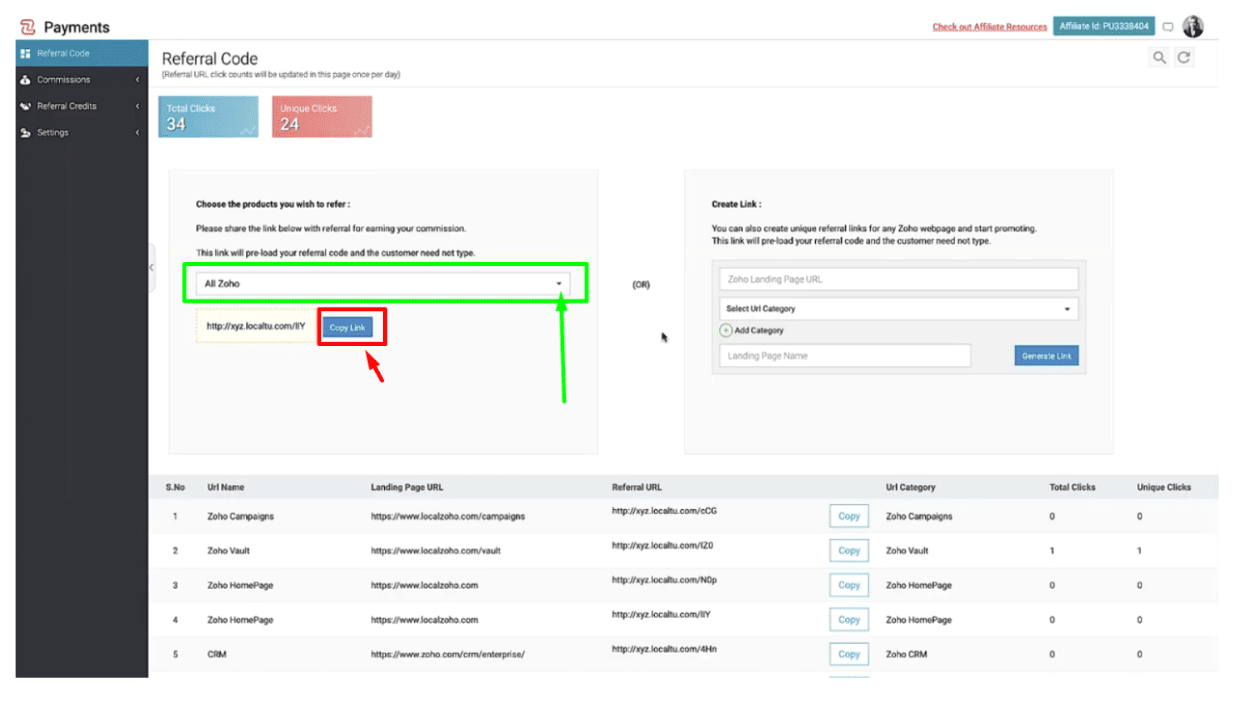Click the referral URL http://xyz.localtu.com/N0p
The width and height of the screenshot is (1244, 705).
[x=665, y=580]
